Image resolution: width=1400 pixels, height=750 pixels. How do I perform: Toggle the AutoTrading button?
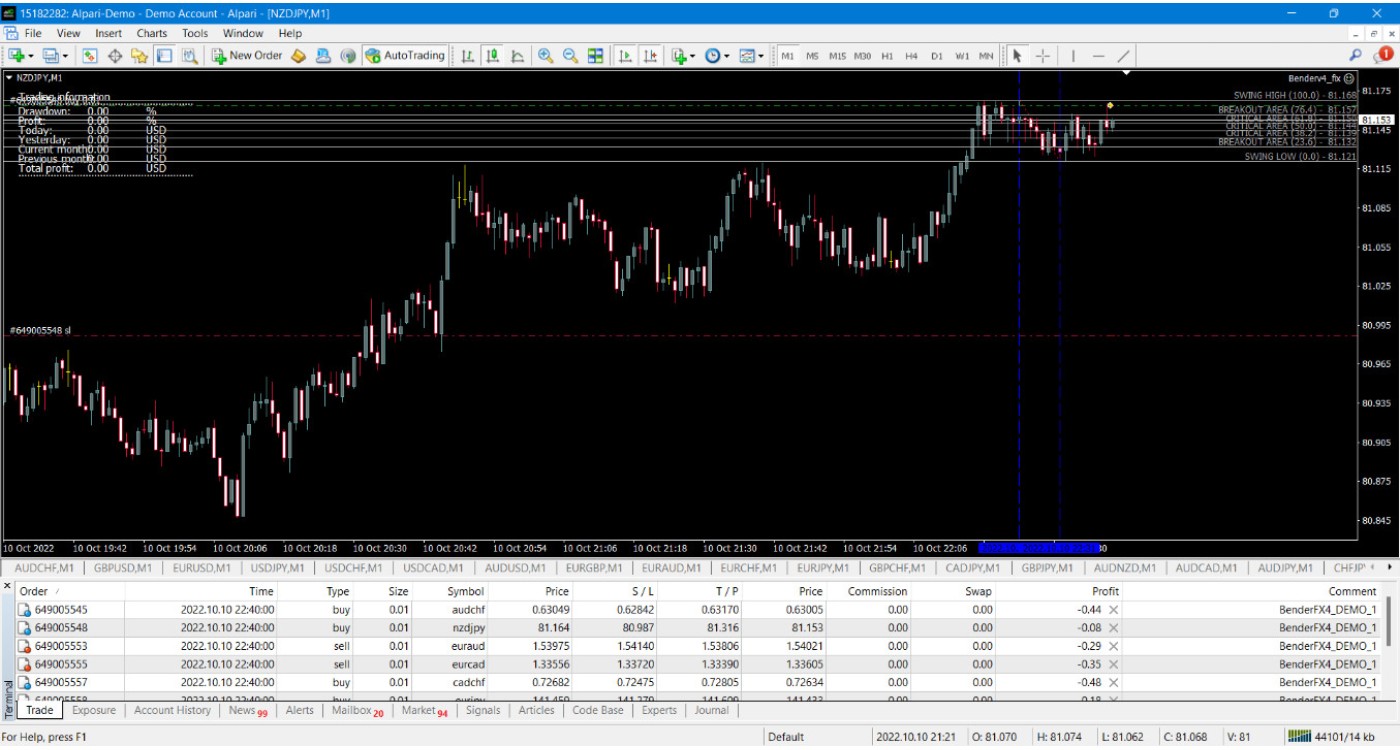tap(405, 56)
